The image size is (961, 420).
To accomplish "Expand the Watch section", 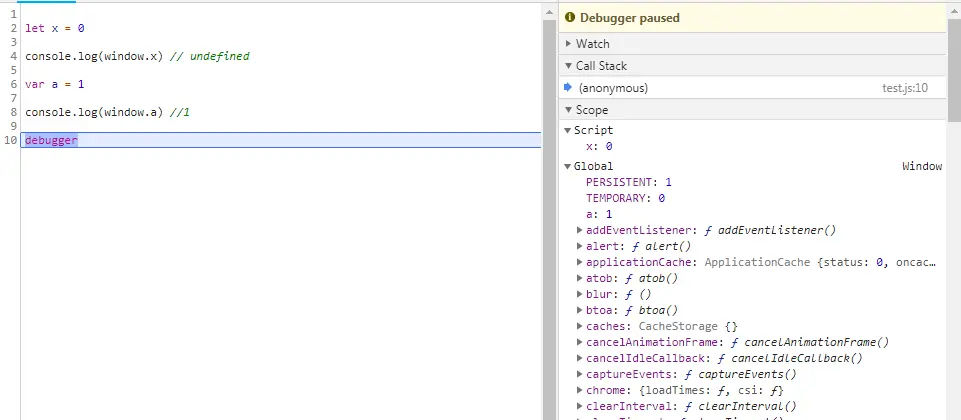I will (569, 44).
